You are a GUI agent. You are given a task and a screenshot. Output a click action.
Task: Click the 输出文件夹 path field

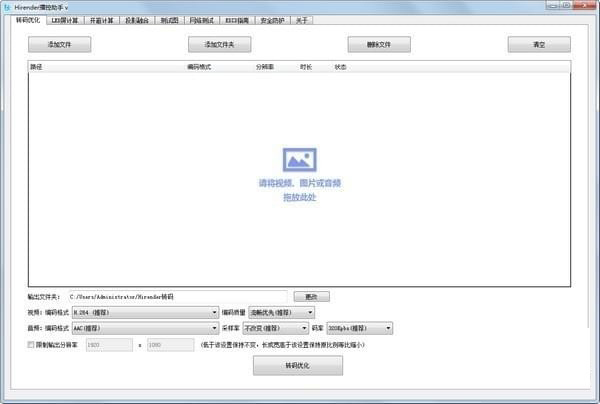(x=178, y=296)
